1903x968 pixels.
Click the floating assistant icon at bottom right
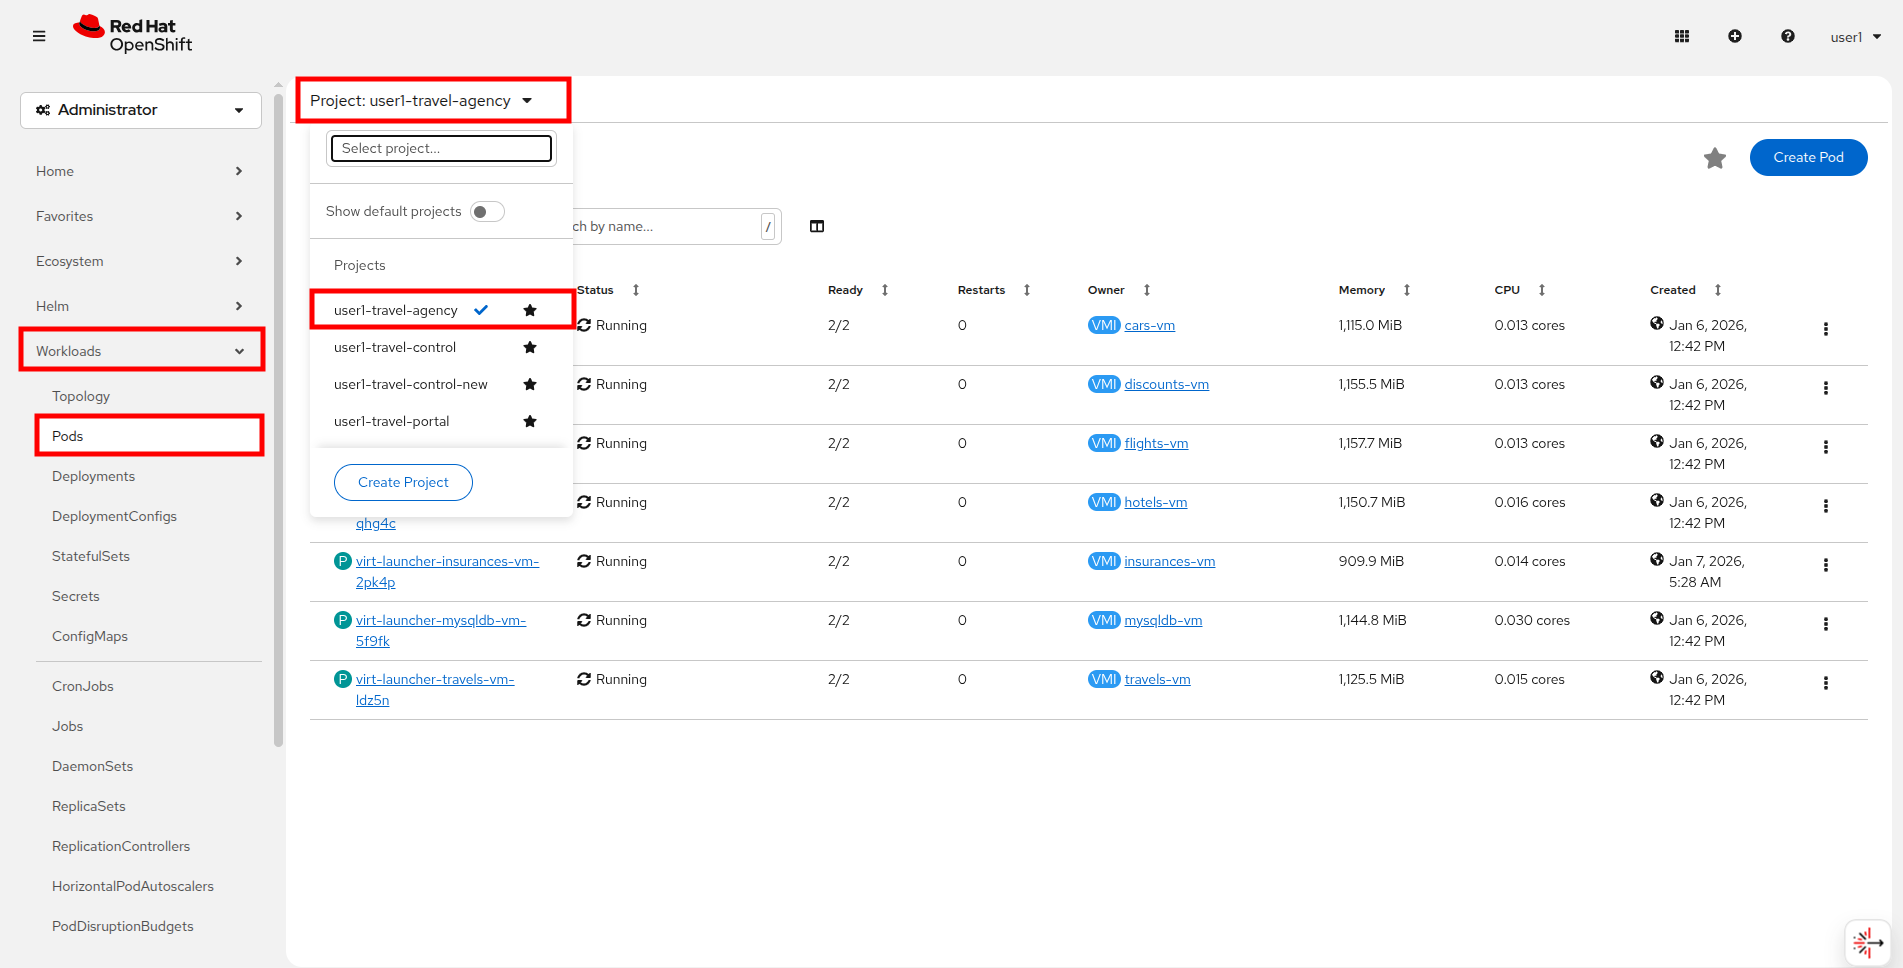coord(1866,942)
